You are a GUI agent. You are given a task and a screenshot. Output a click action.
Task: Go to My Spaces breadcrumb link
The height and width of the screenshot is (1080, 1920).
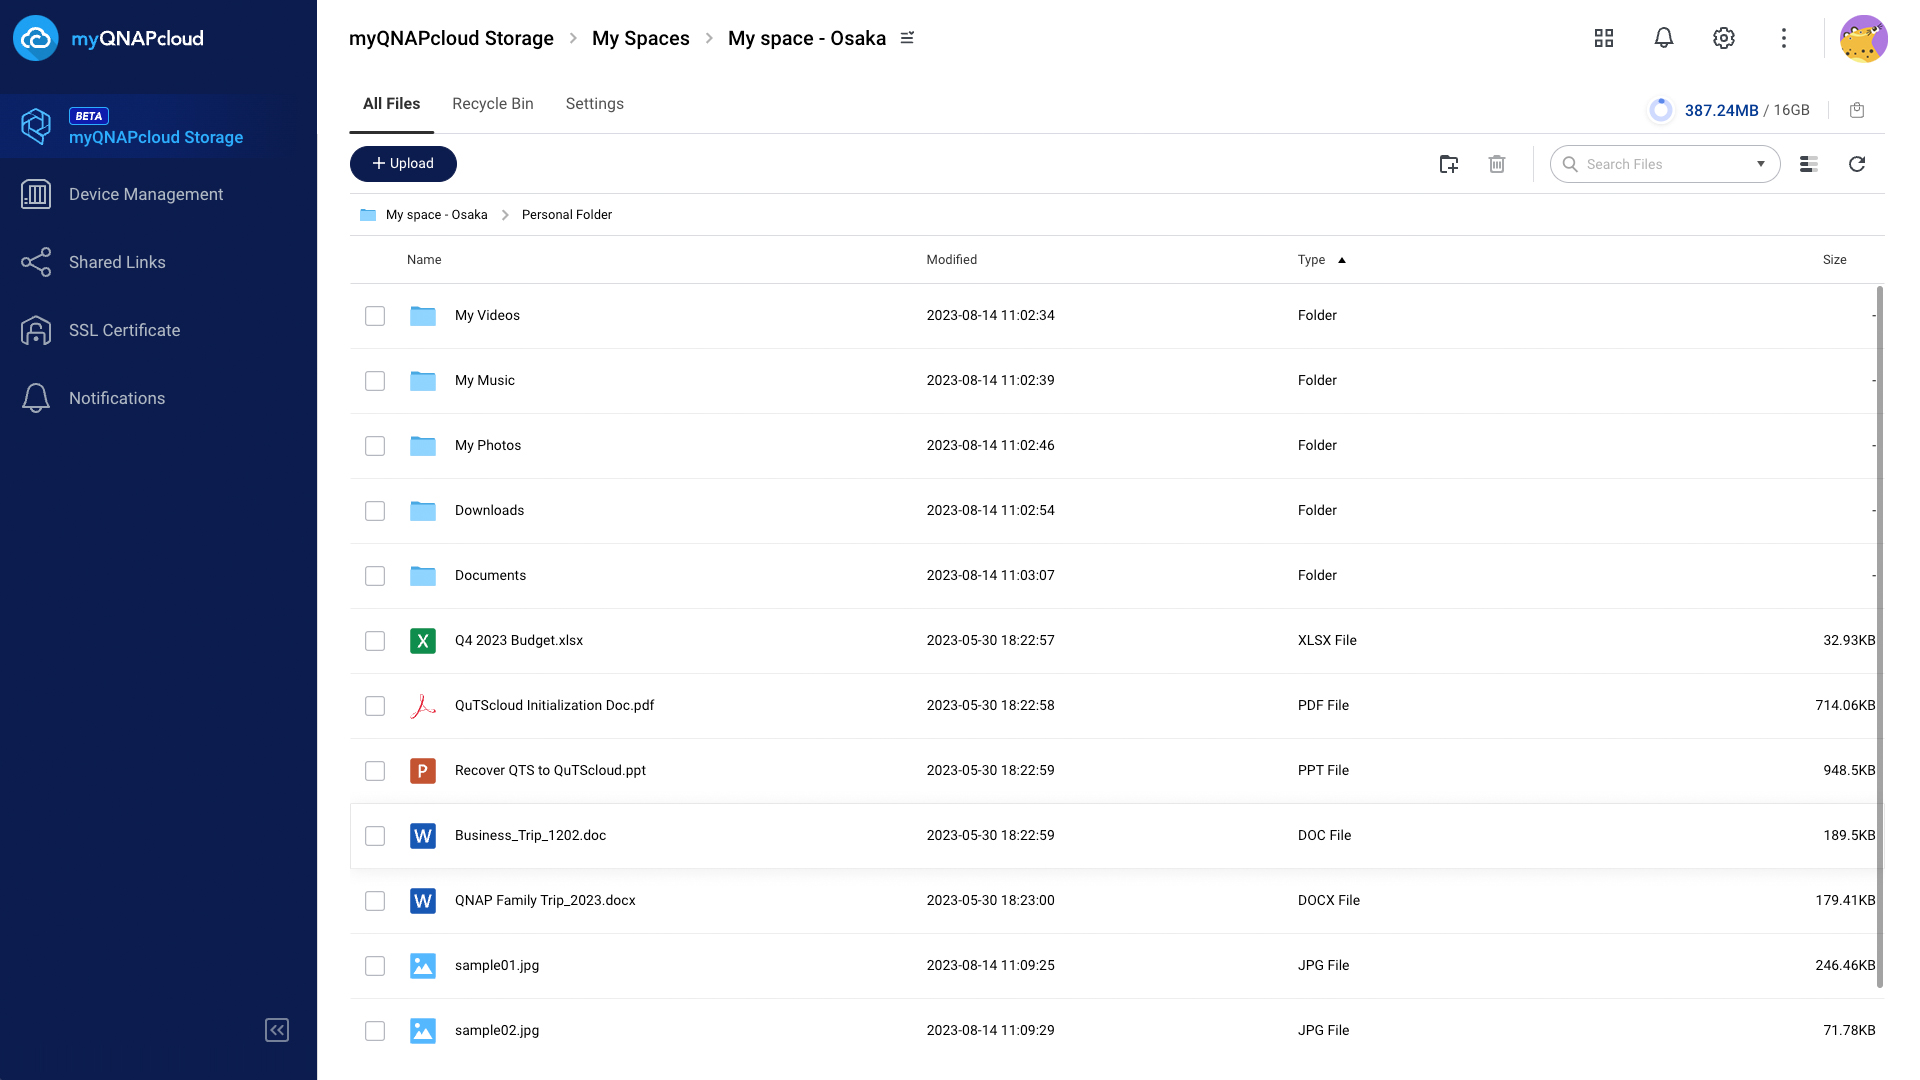pos(640,38)
